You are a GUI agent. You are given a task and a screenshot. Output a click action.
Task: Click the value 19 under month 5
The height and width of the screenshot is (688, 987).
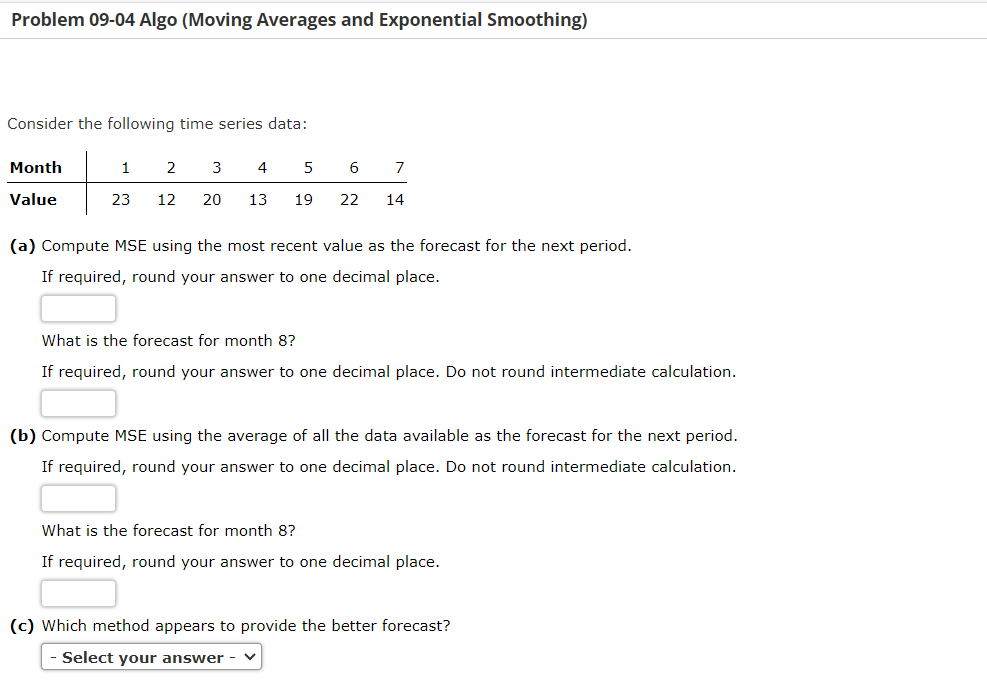click(x=302, y=199)
